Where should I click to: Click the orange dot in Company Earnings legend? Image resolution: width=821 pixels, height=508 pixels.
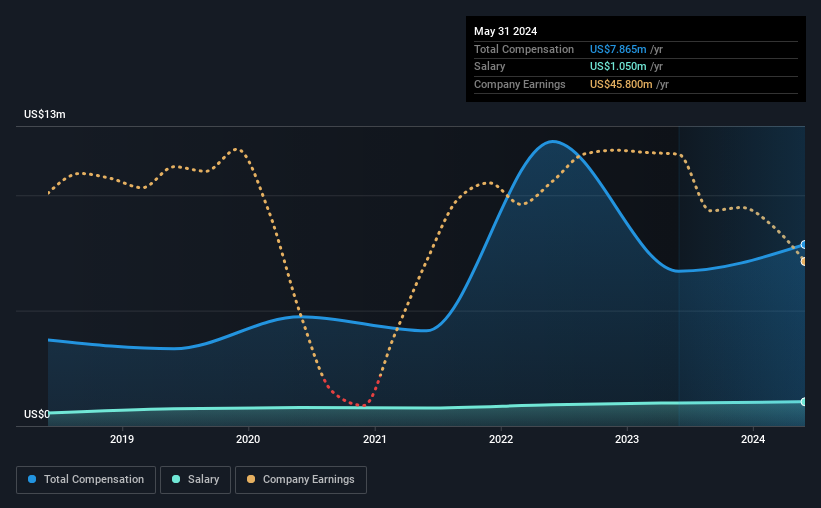point(251,479)
